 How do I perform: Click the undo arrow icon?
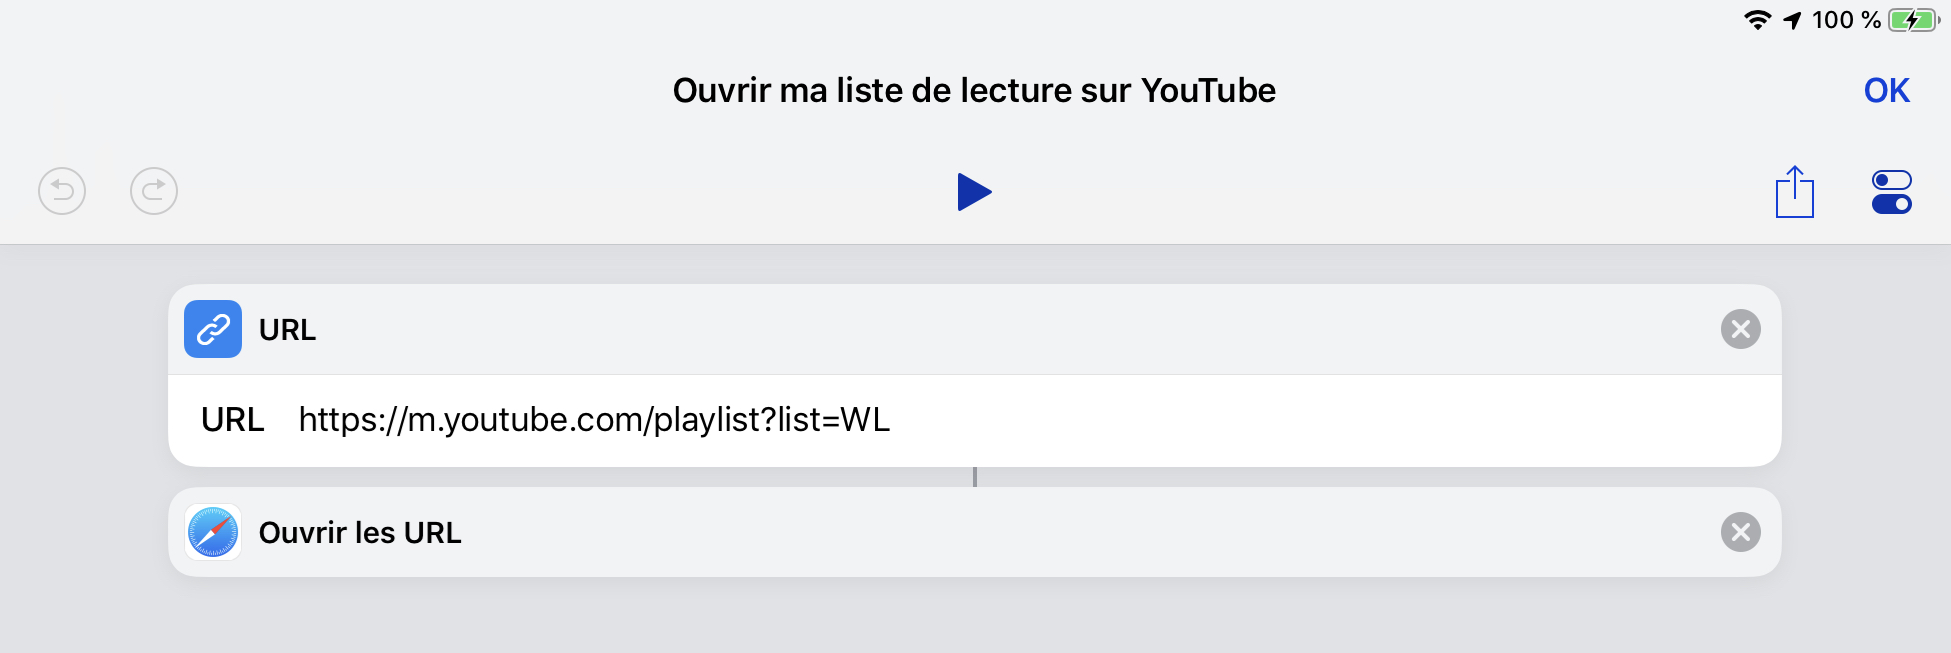coord(60,191)
